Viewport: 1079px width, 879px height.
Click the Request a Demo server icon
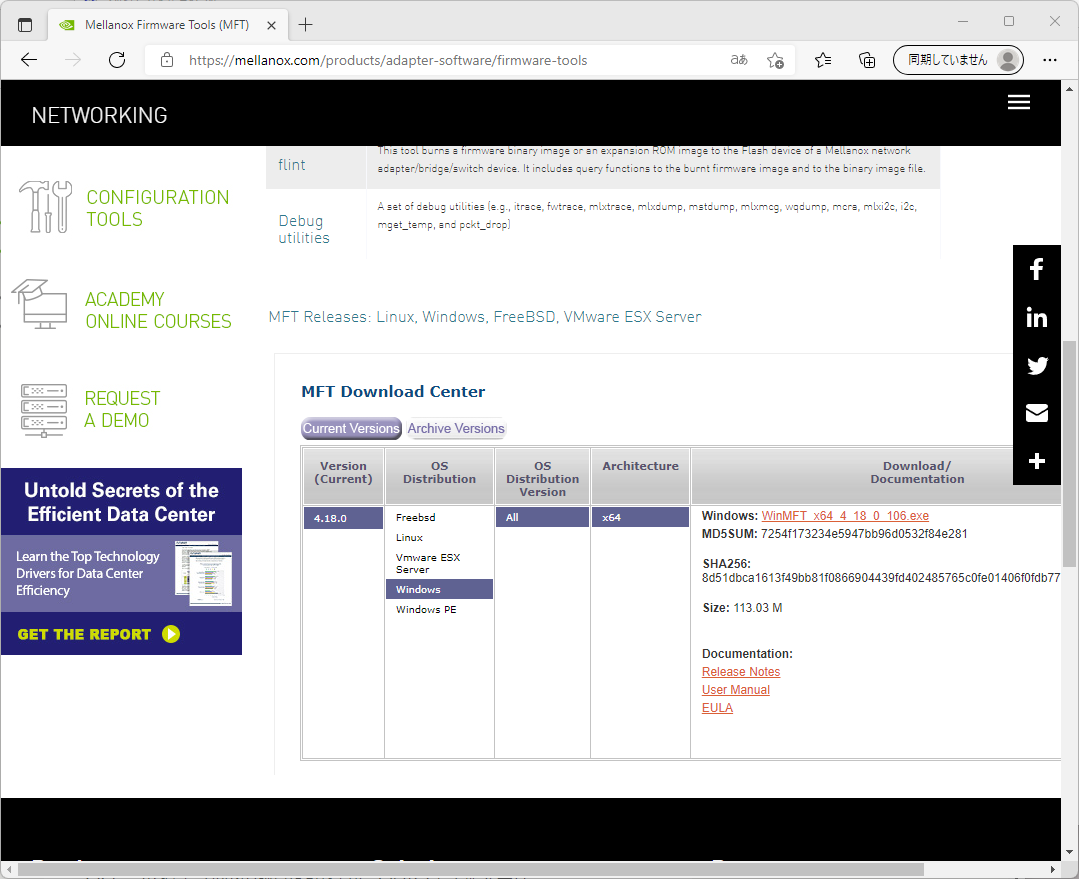44,410
